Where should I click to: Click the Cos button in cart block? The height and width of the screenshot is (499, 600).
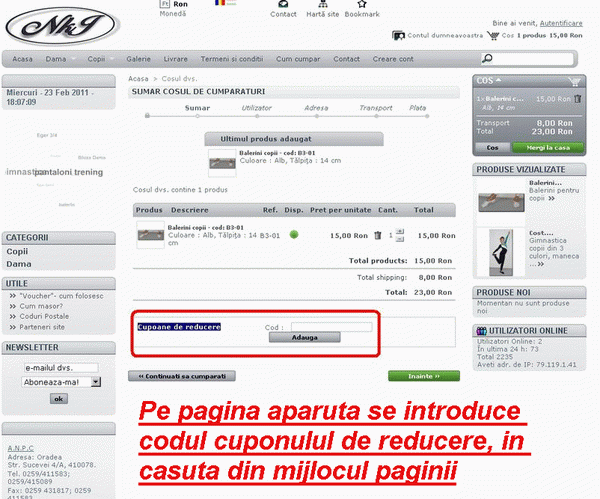coord(492,148)
